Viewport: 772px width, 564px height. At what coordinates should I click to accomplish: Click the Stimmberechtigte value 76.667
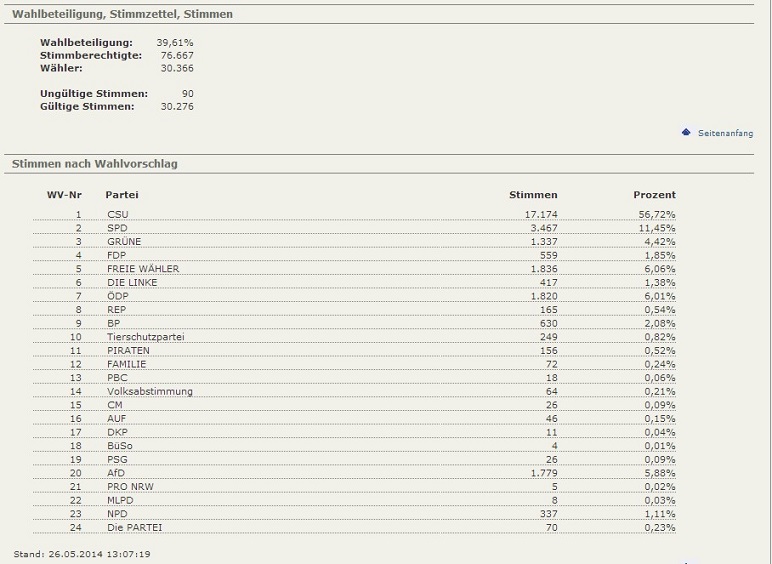(x=177, y=56)
